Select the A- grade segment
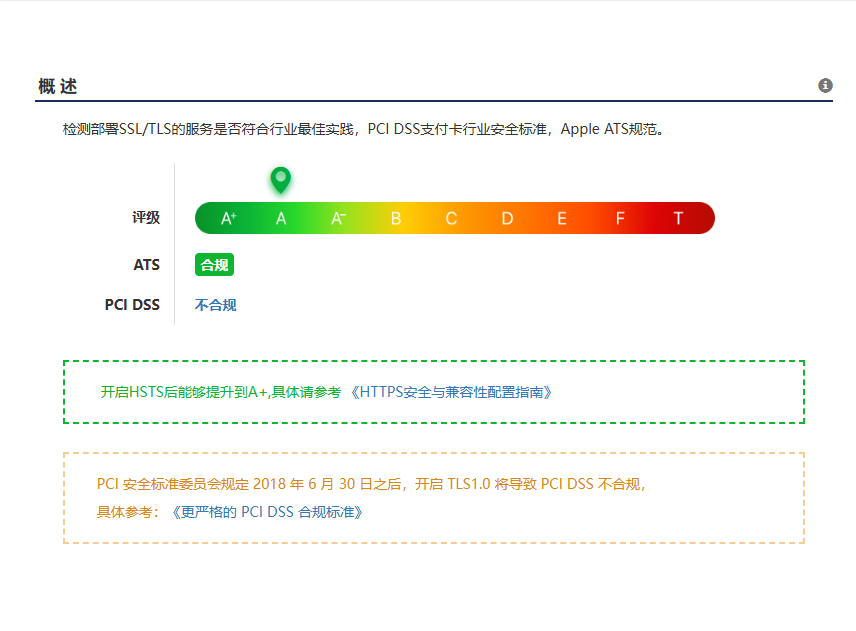 click(338, 218)
